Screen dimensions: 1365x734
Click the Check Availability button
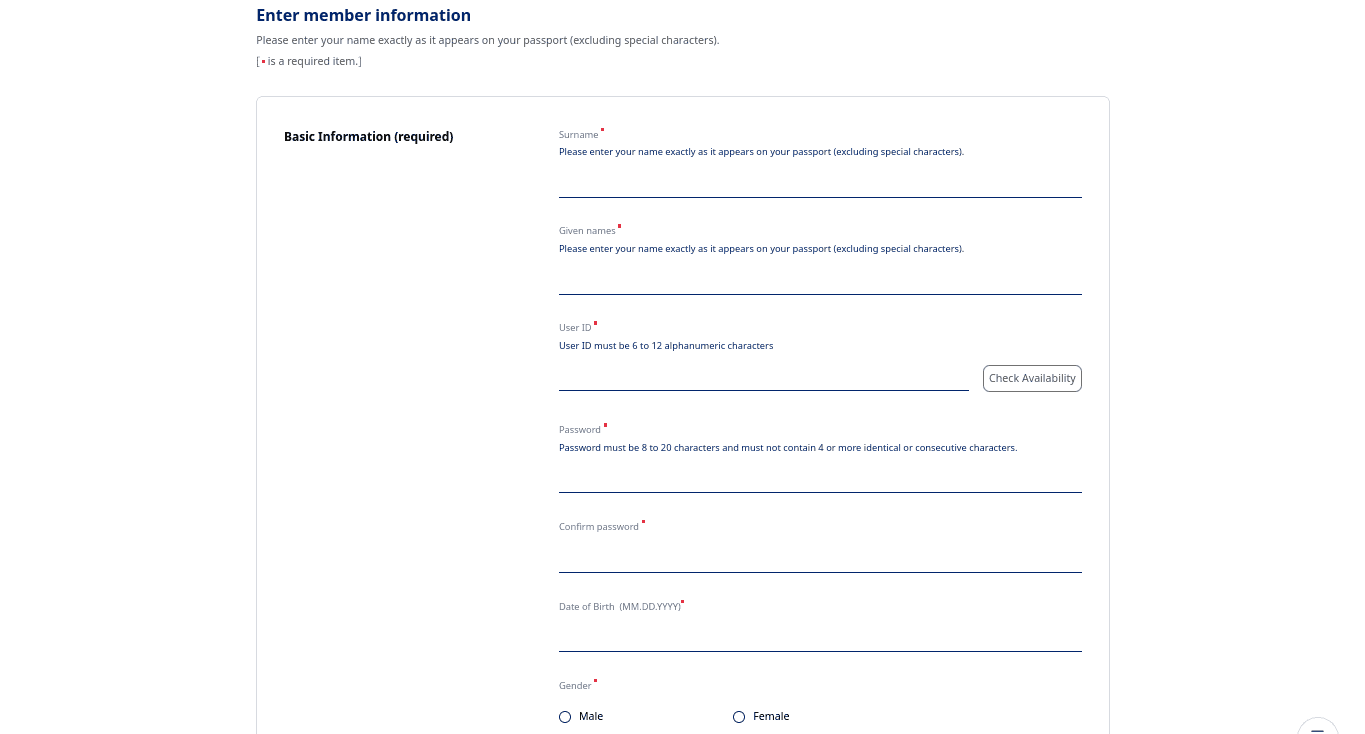[x=1032, y=378]
